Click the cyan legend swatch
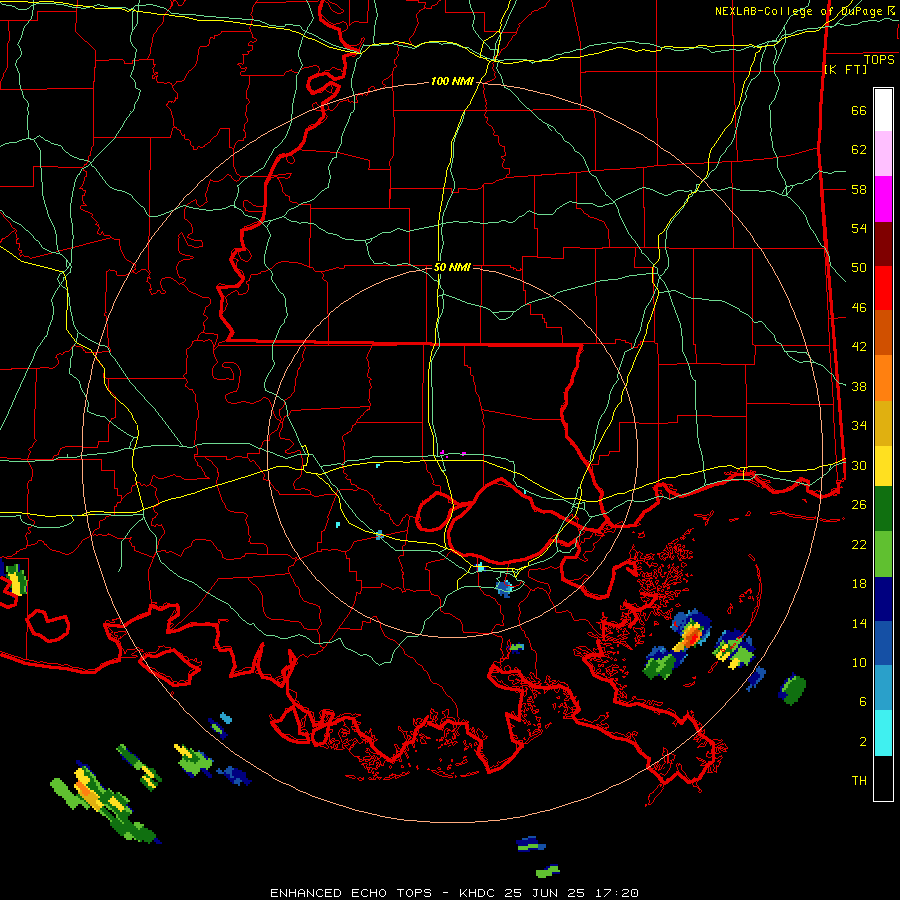 (883, 733)
